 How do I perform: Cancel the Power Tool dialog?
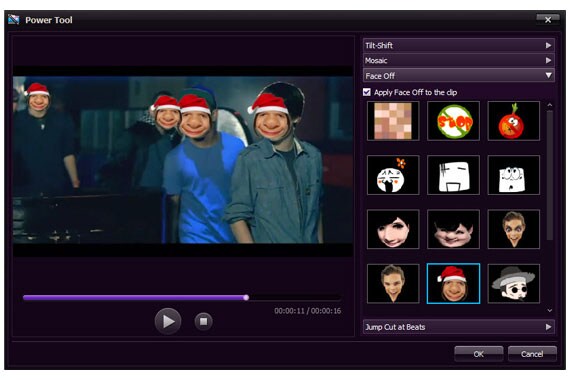pyautogui.click(x=532, y=354)
